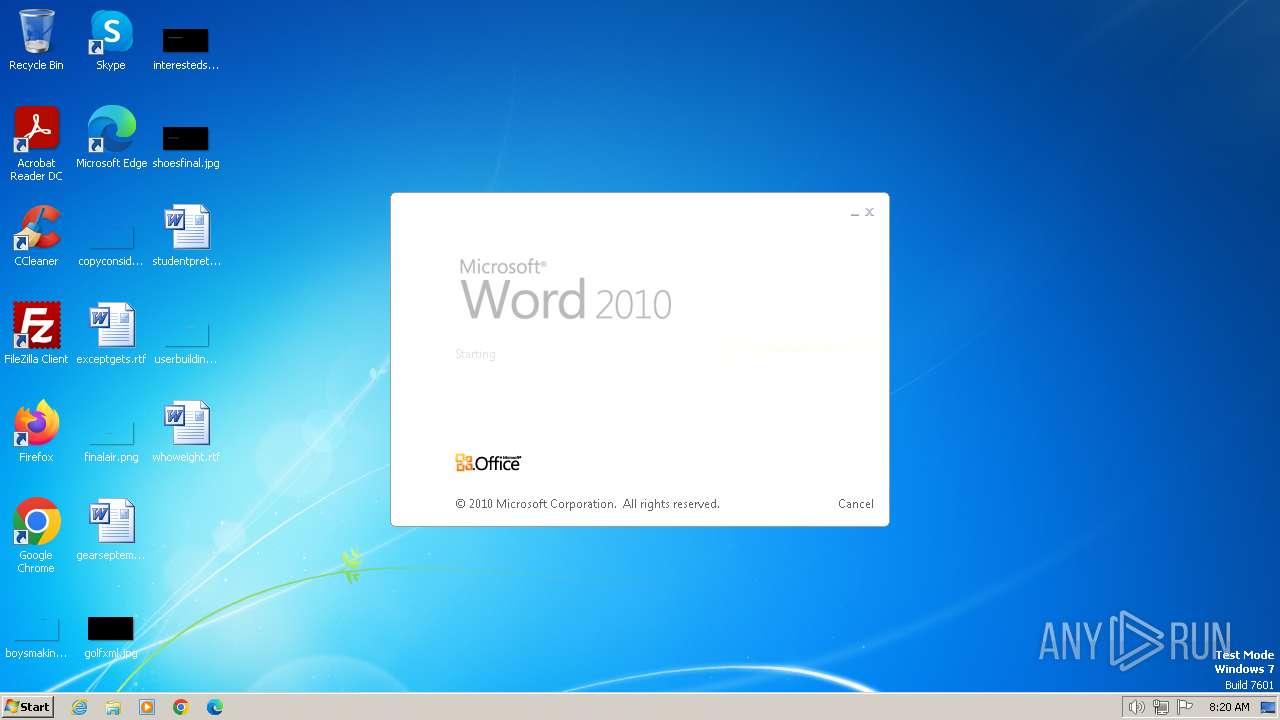Launch Internet Explorer from taskbar
Screen dimensions: 1280x720
79,707
